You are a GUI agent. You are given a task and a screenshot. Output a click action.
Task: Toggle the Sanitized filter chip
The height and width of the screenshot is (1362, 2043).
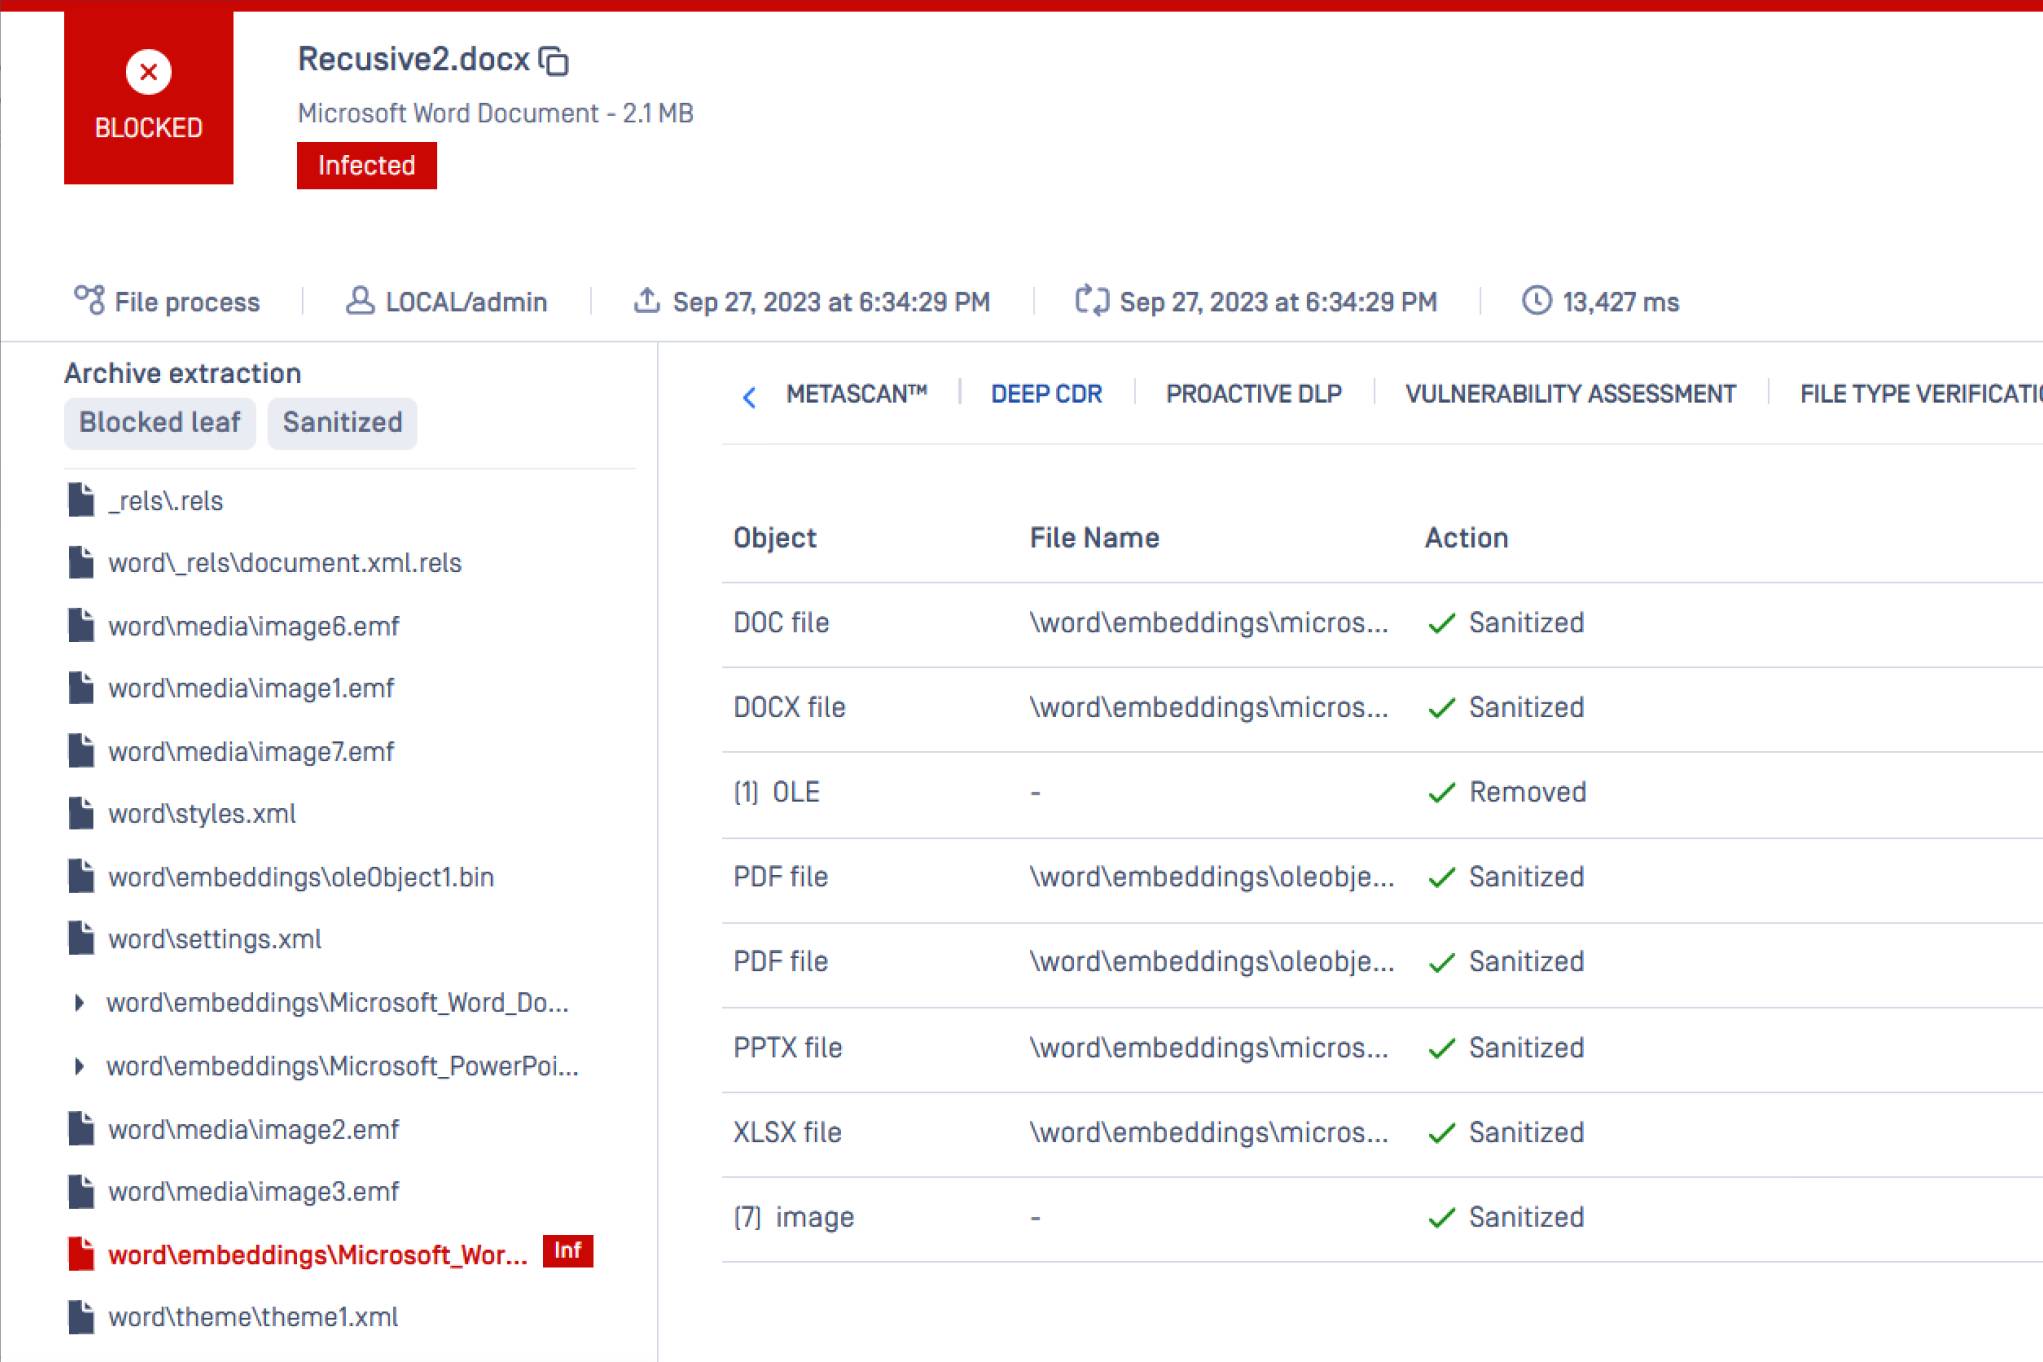(342, 422)
